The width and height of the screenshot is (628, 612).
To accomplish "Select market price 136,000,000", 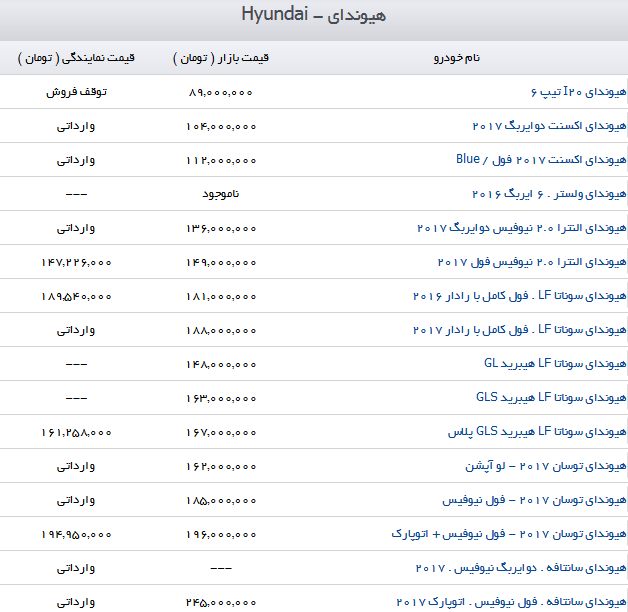I will (221, 229).
